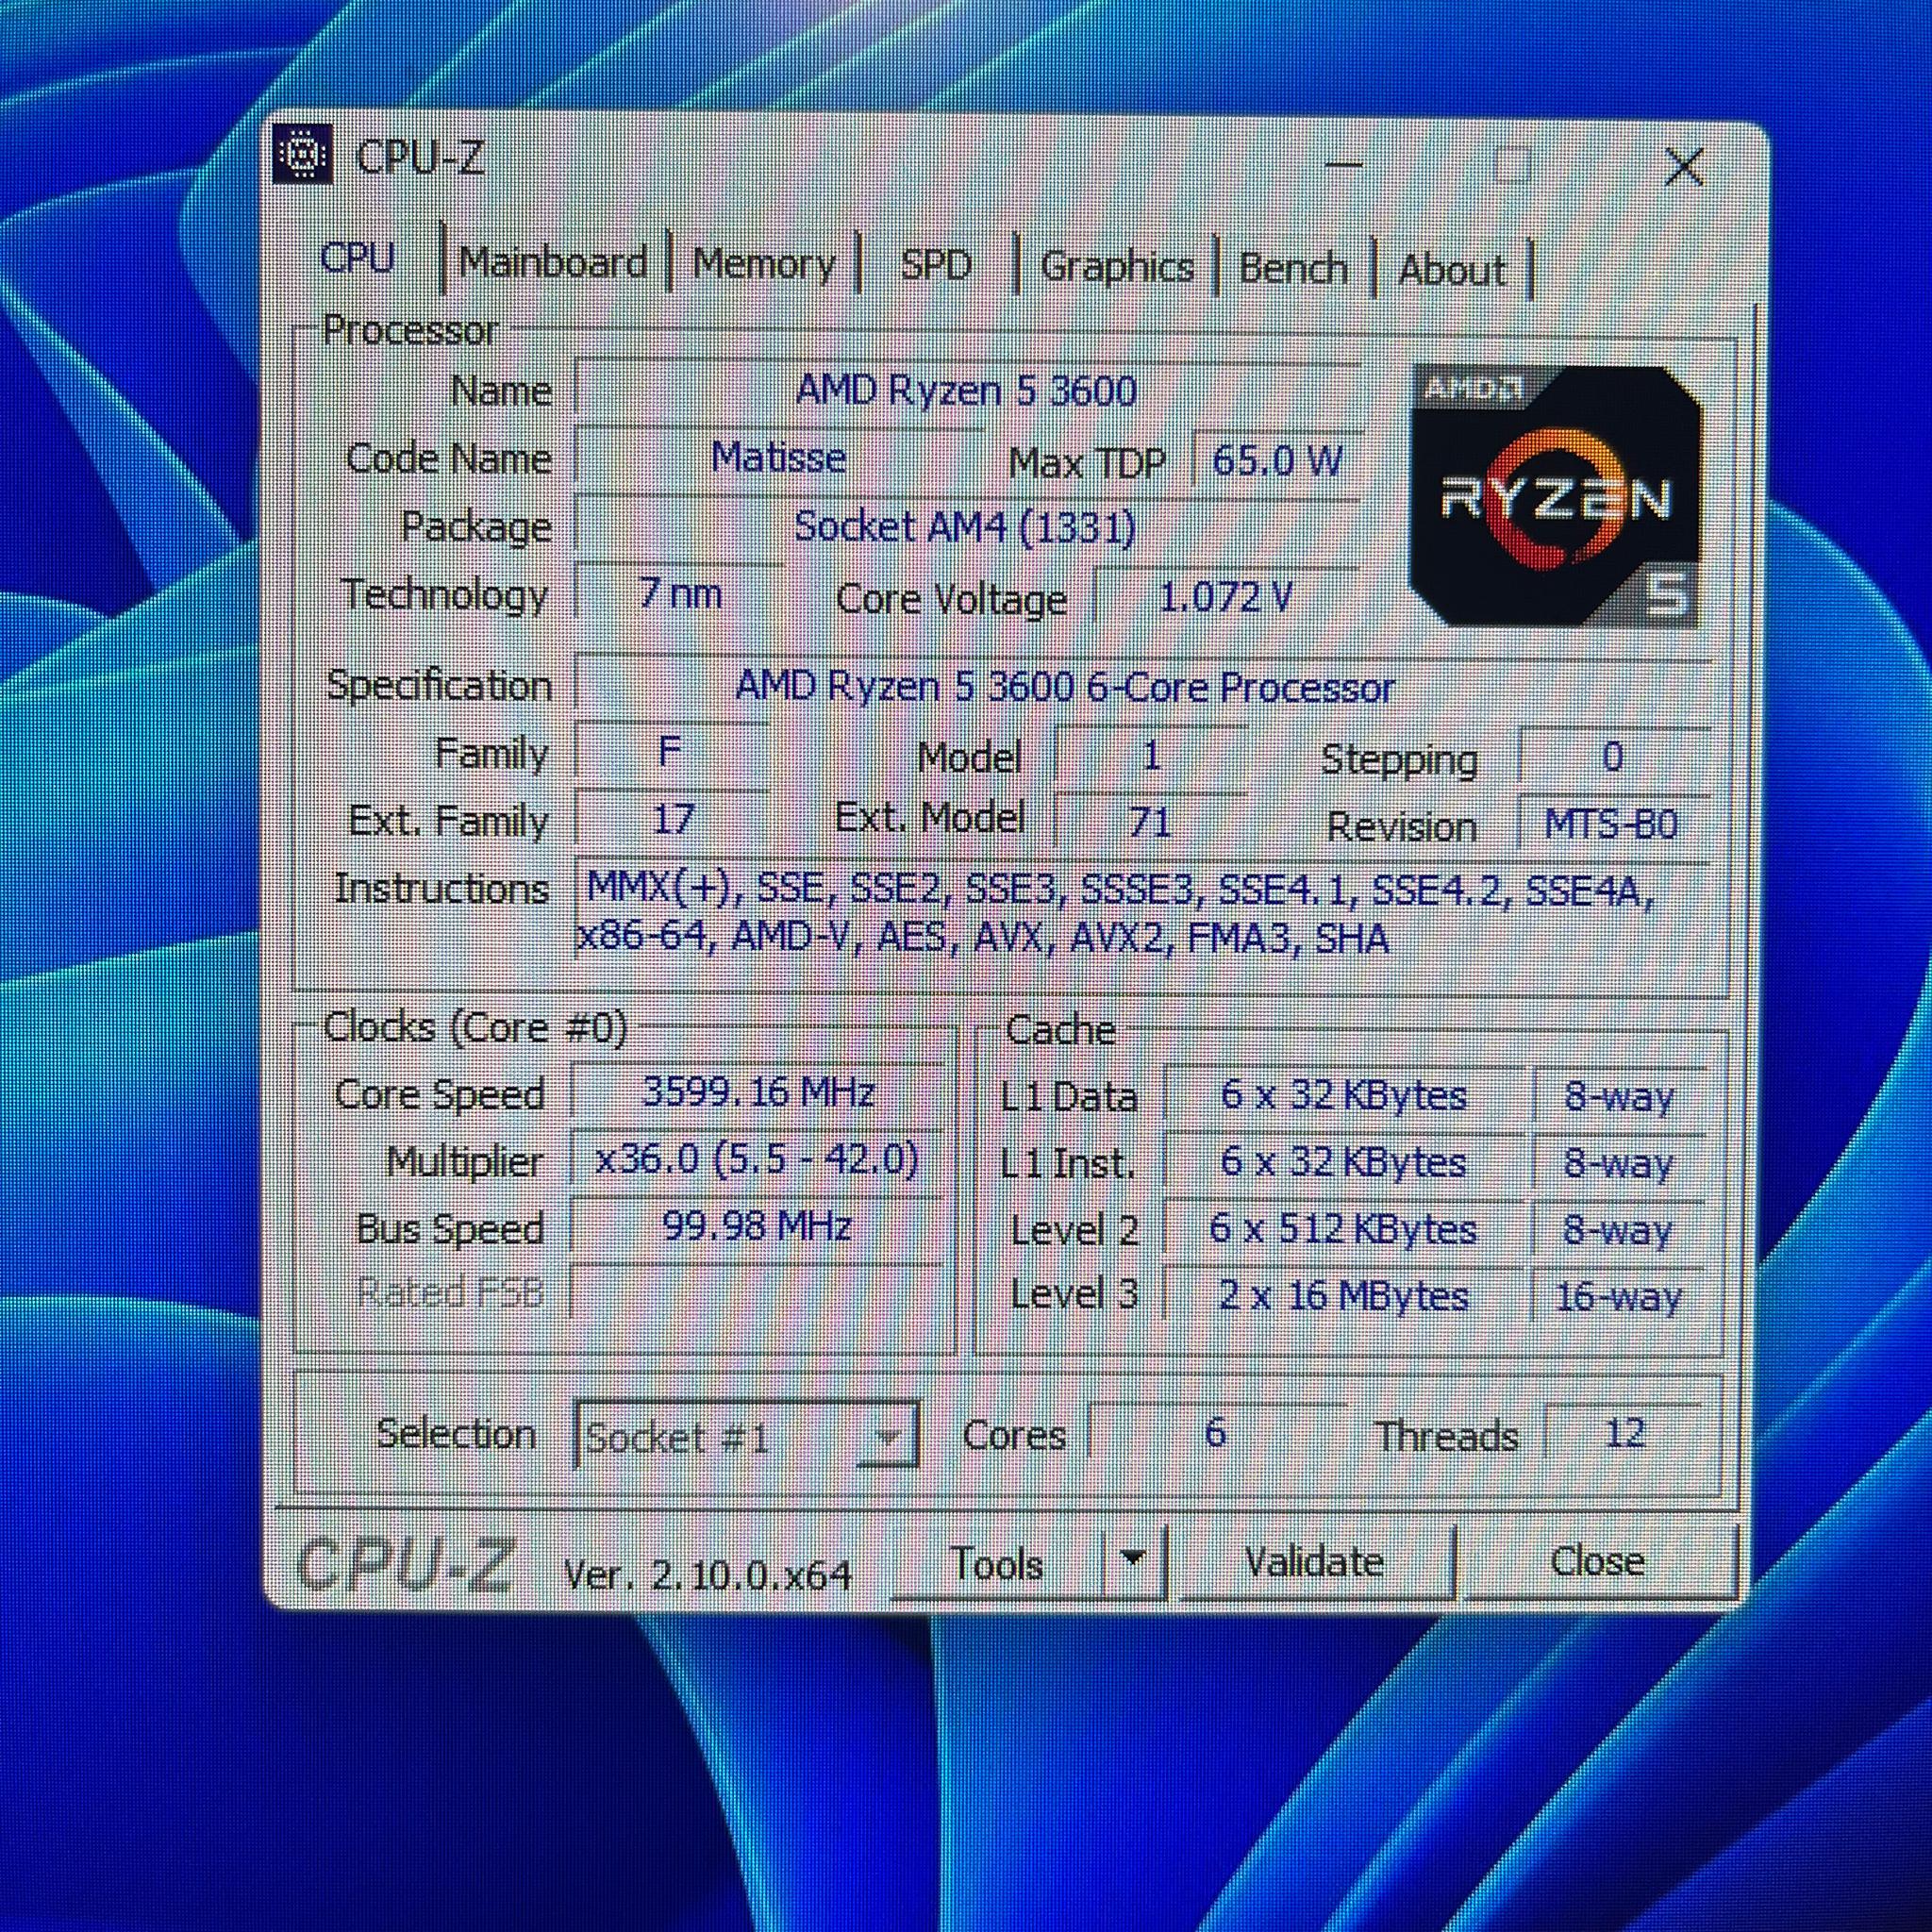Image resolution: width=1932 pixels, height=1932 pixels.
Task: Click the Family value F
Action: pyautogui.click(x=671, y=752)
